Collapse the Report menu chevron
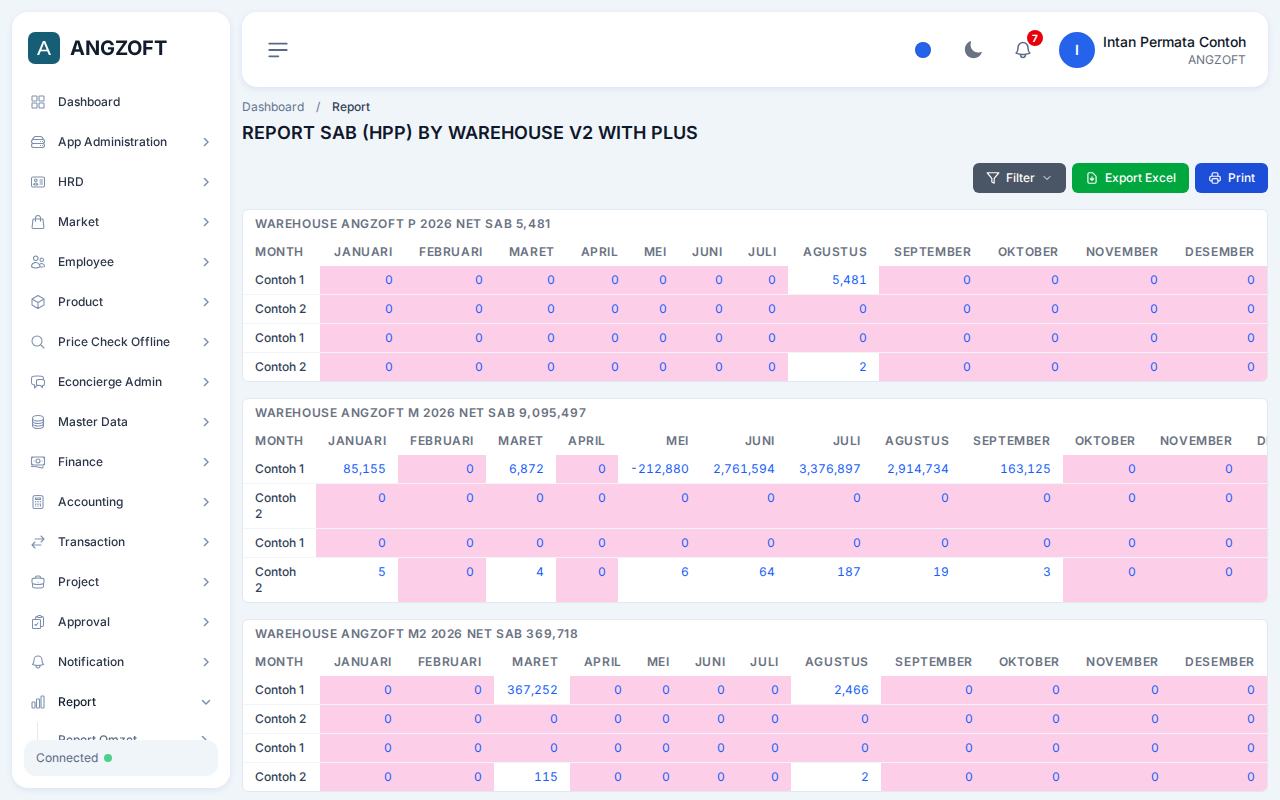Screen dimensions: 1280x800 tap(206, 702)
